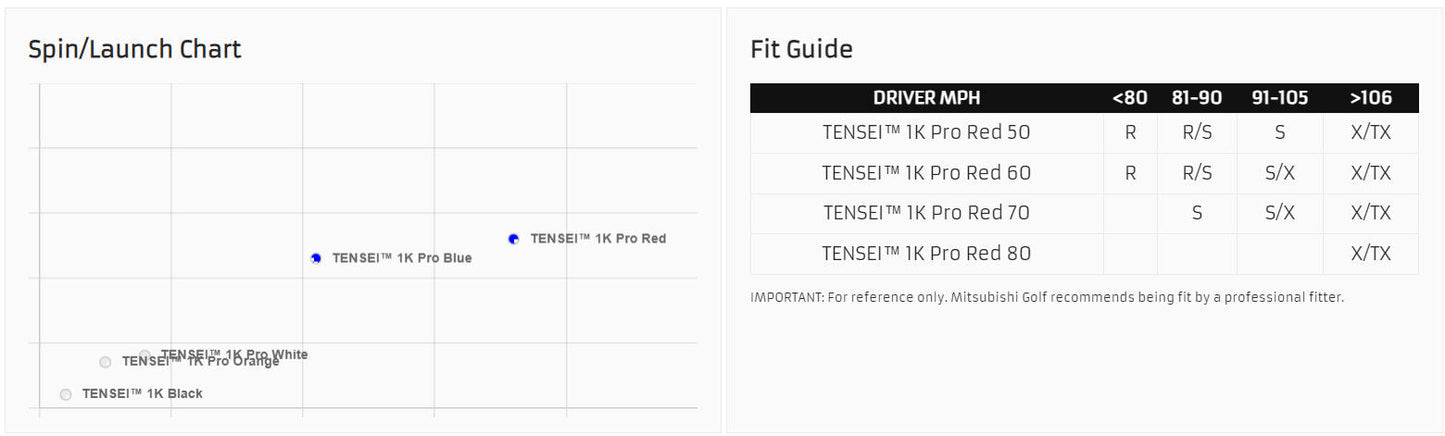
Task: Select the TENSEI 1K Pro Red 60 row label
Action: (x=926, y=173)
